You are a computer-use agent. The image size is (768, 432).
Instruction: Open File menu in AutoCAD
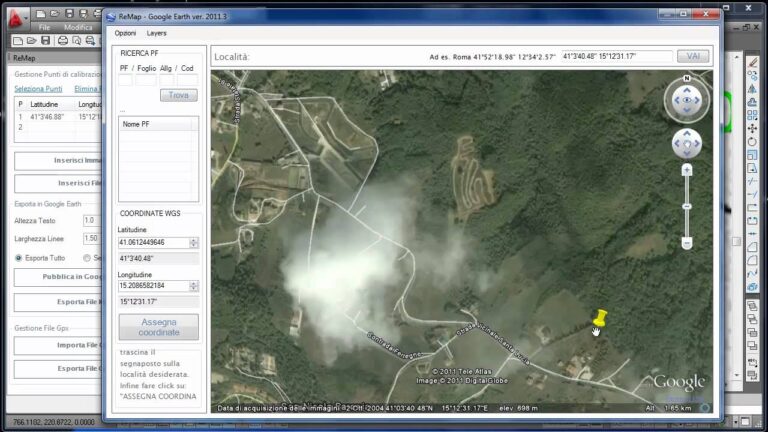(x=45, y=27)
